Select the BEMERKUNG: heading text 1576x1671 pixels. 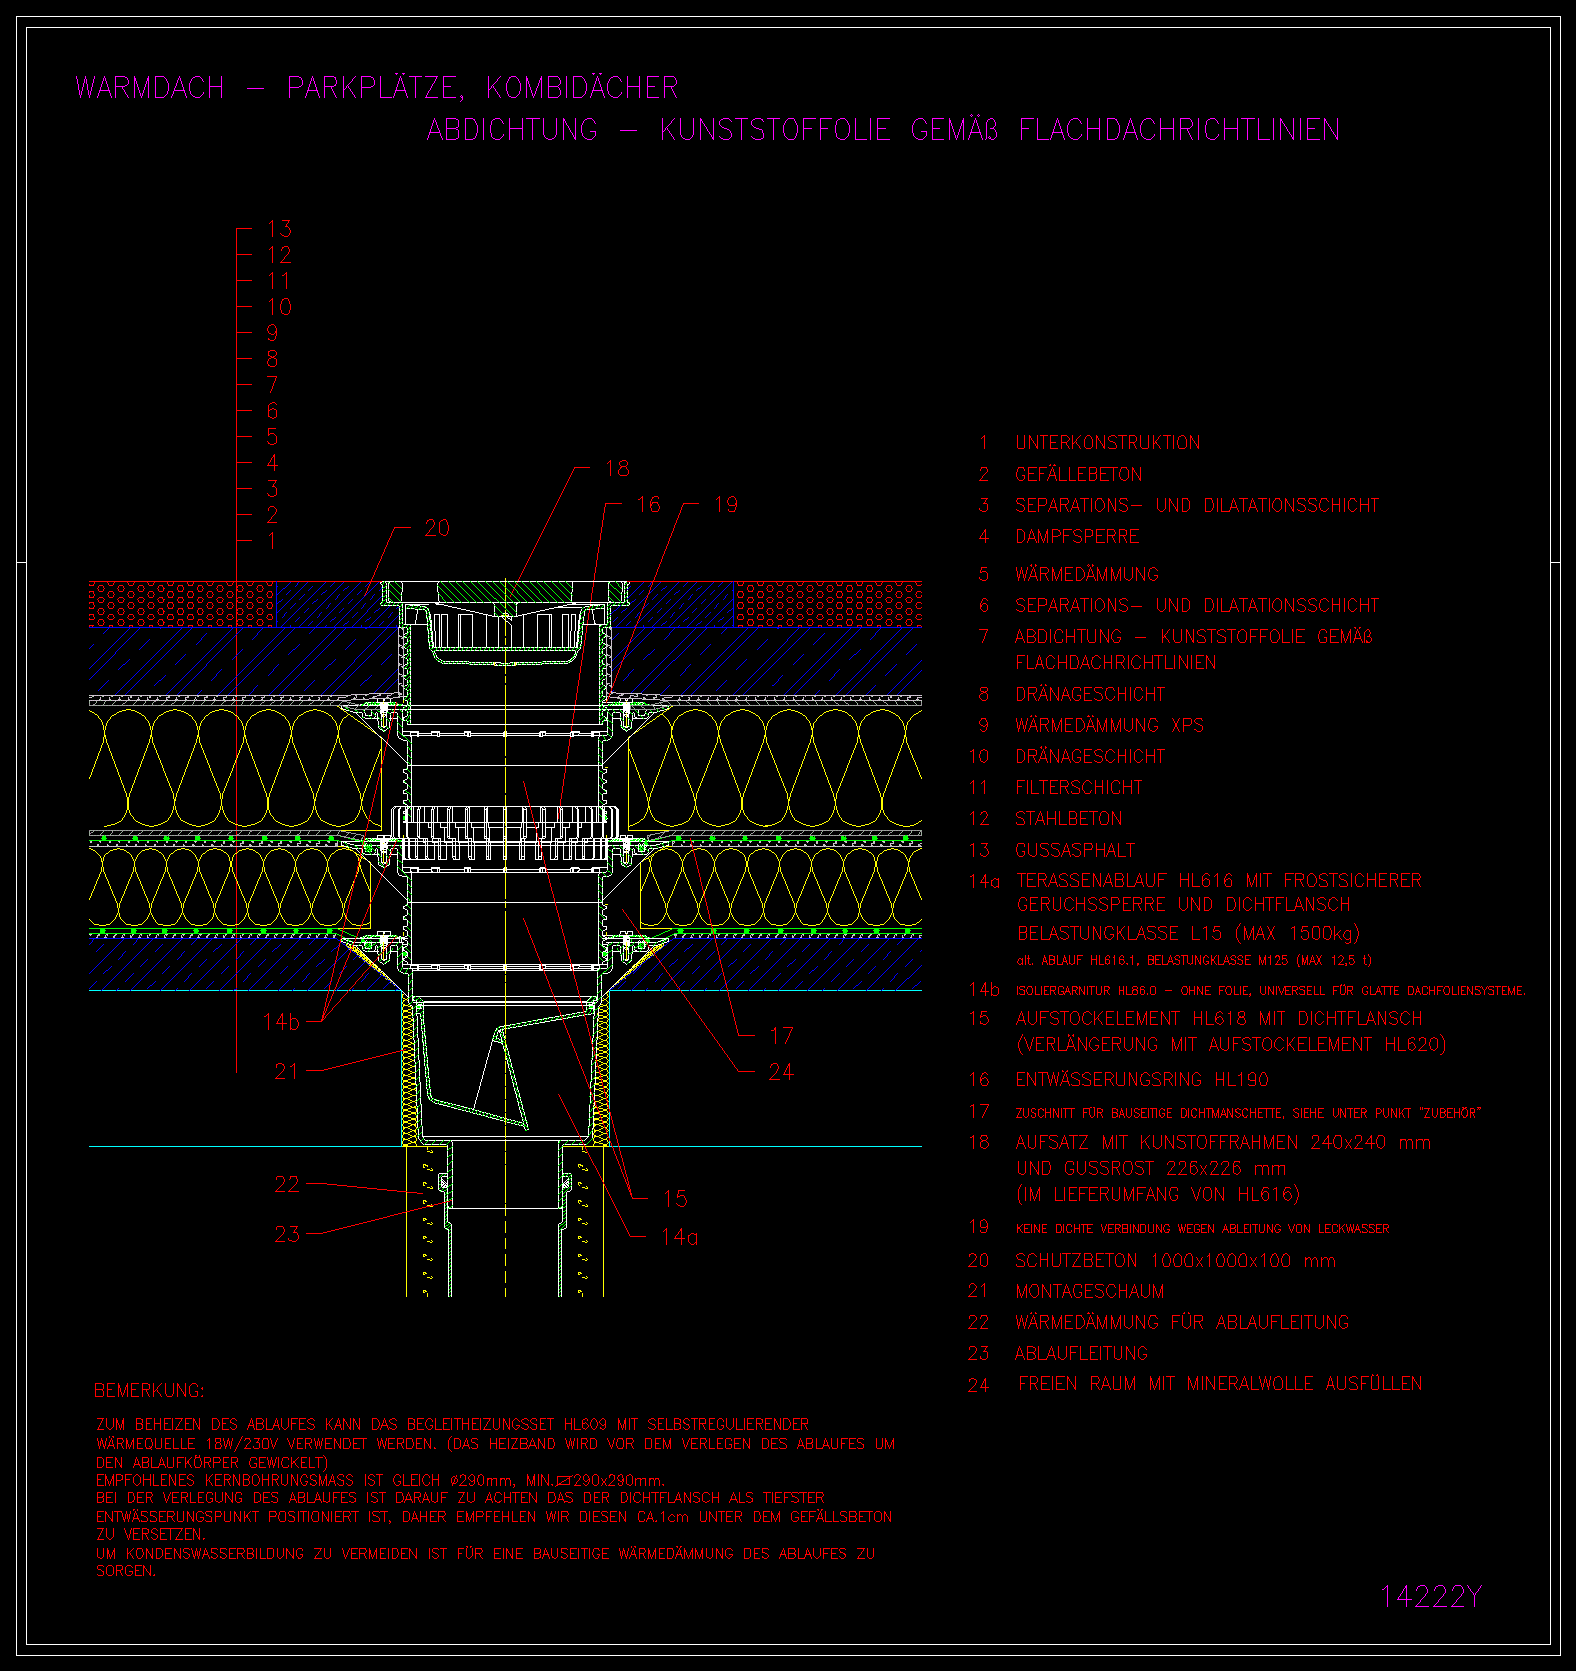tap(149, 1391)
